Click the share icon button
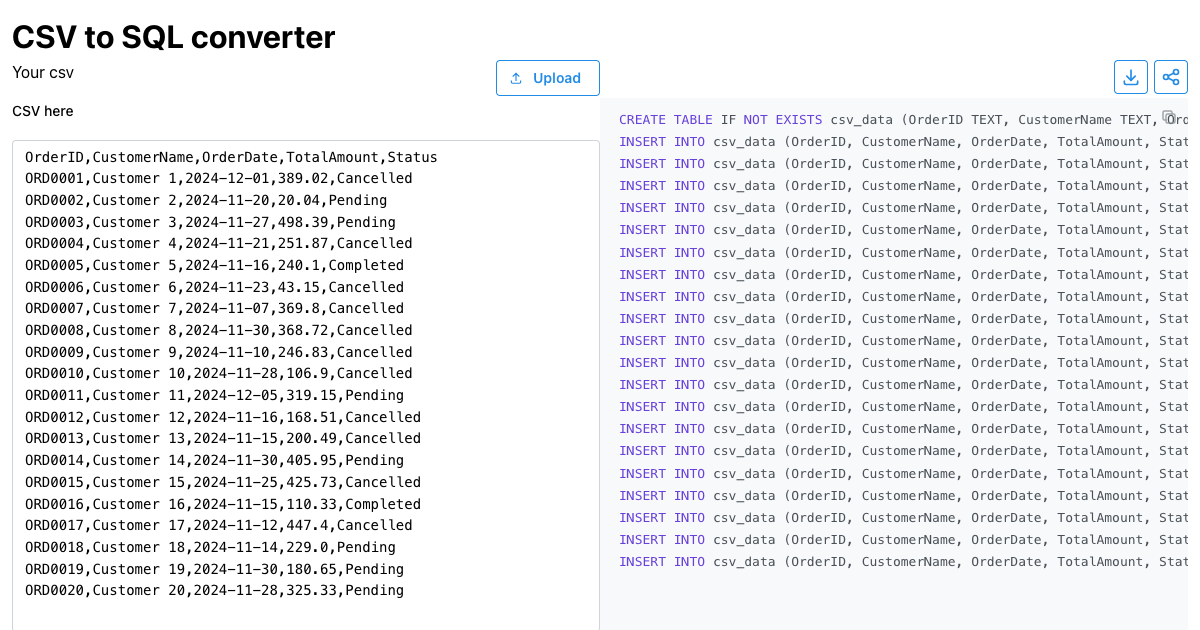This screenshot has width=1200, height=630. 1170,77
